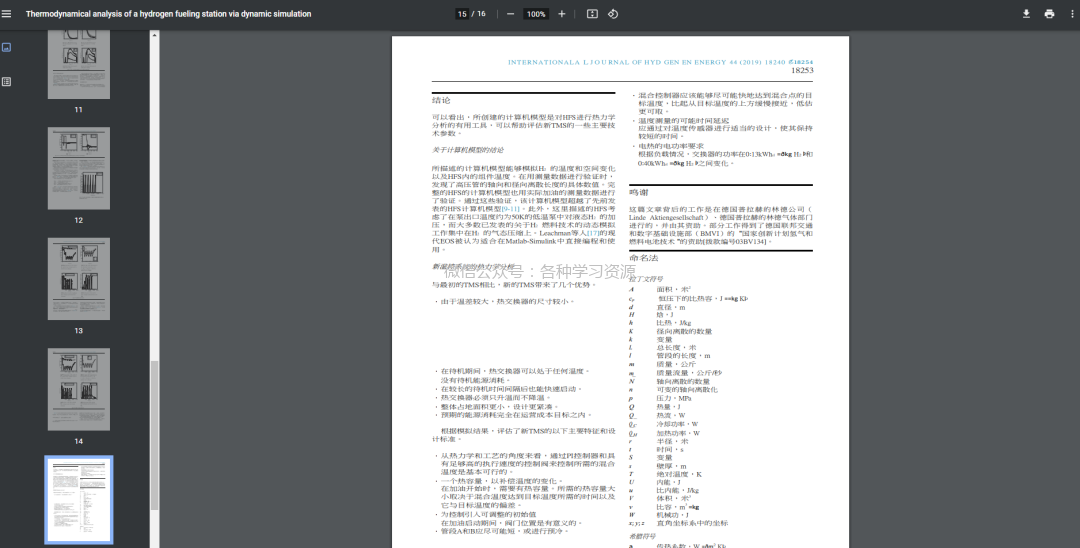
Task: Edit the 100% zoom level field
Action: pyautogui.click(x=536, y=14)
